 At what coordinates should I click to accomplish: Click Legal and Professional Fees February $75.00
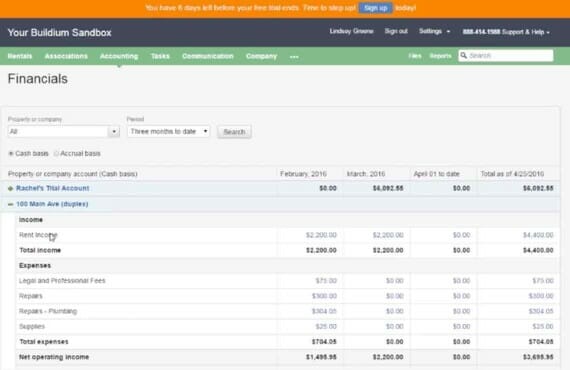tap(326, 281)
